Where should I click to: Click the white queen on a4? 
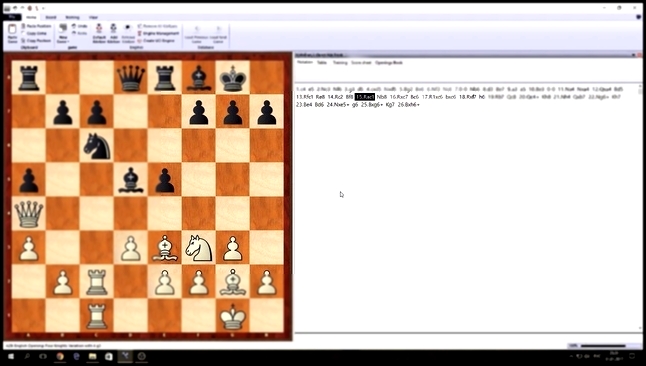coord(29,214)
